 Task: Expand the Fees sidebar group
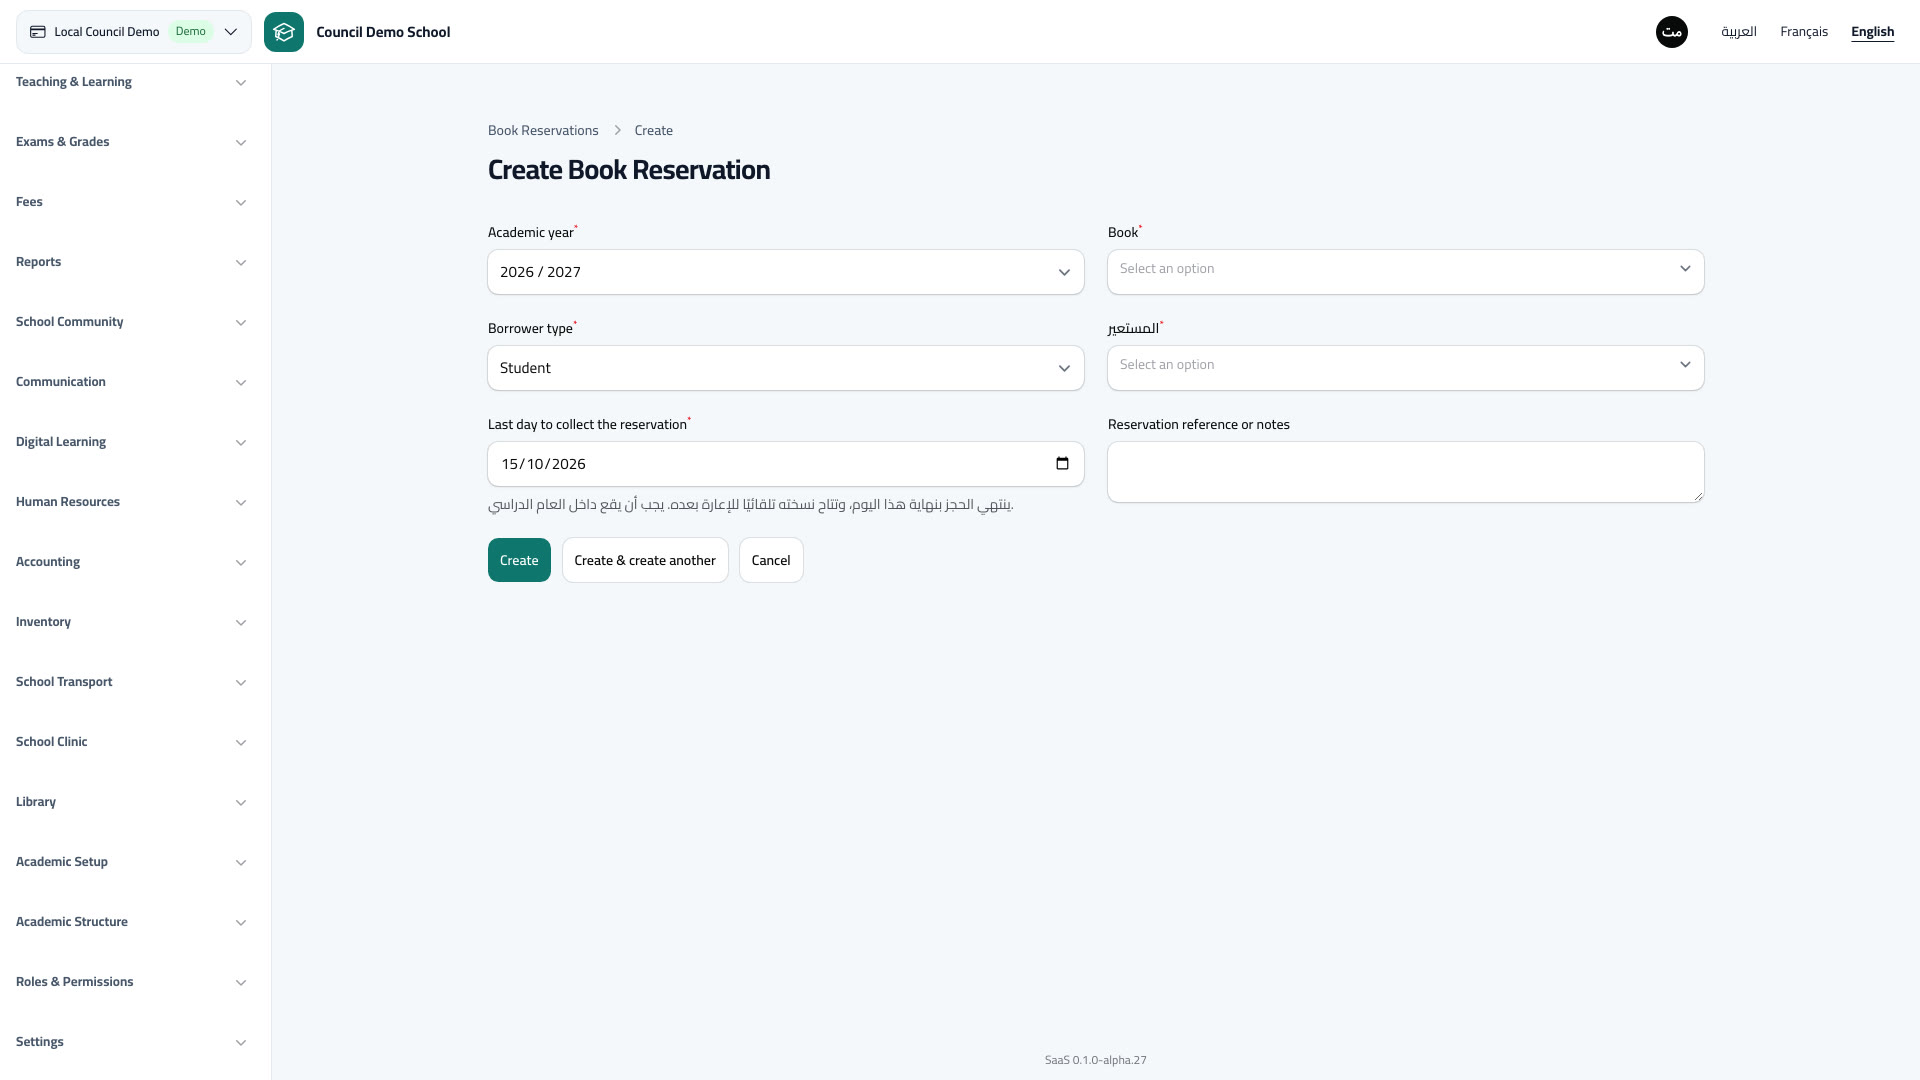pos(131,202)
